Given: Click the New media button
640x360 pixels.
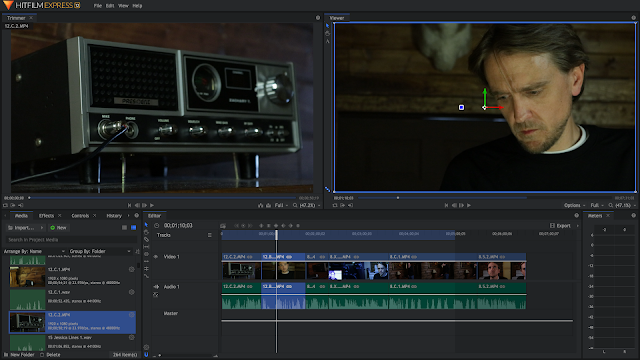Looking at the screenshot, I should (x=58, y=228).
